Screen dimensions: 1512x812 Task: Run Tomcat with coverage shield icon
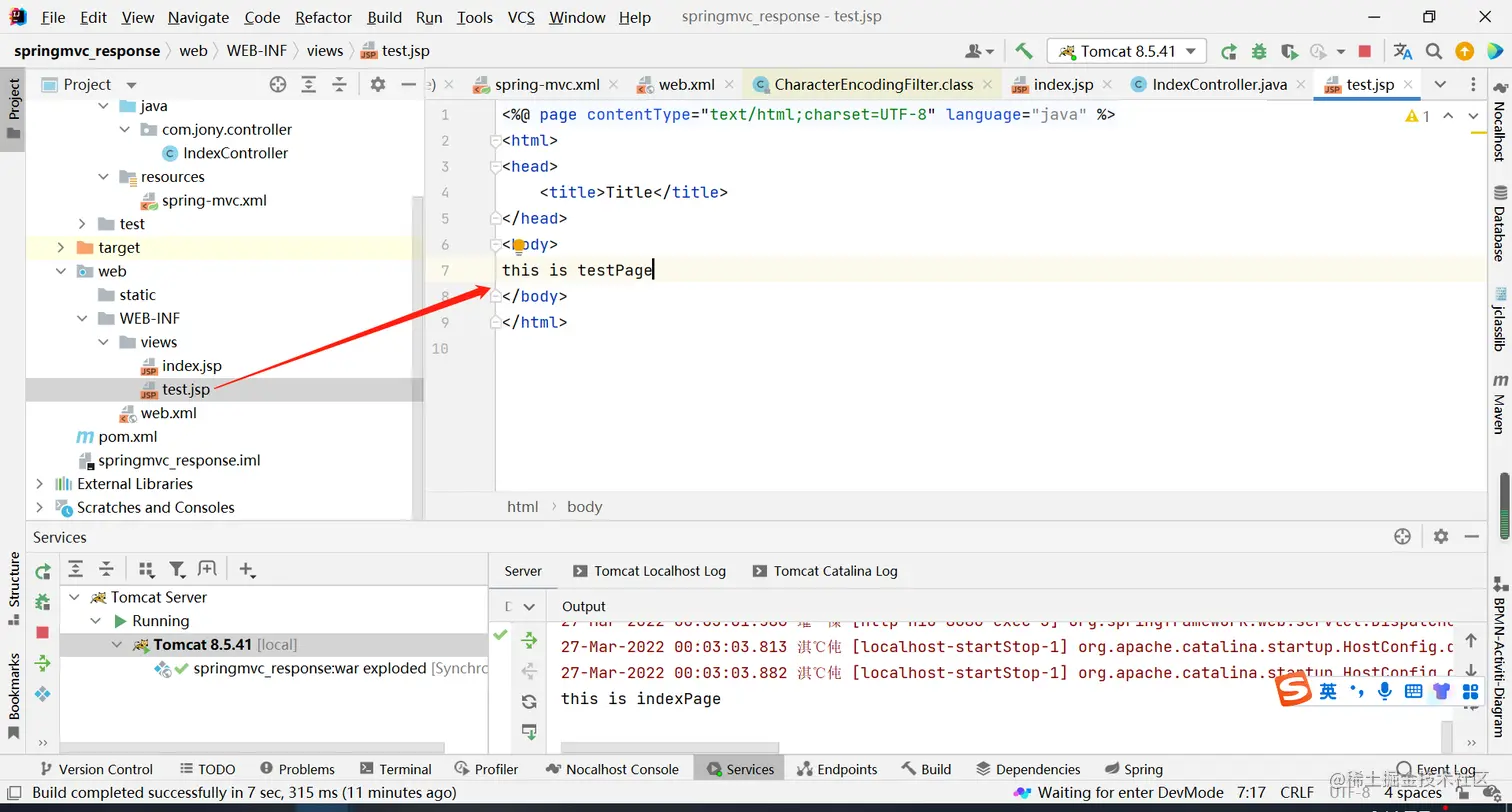tap(1289, 51)
